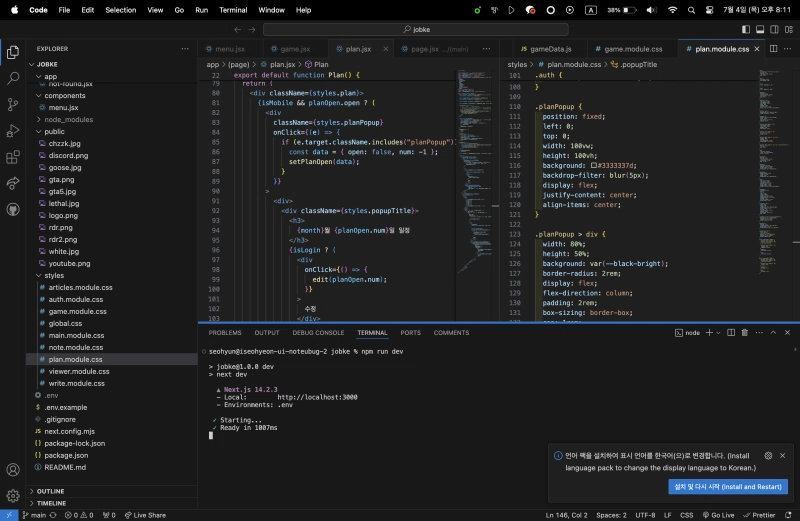Click the Install and Restart button
The image size is (800, 521).
[728, 487]
